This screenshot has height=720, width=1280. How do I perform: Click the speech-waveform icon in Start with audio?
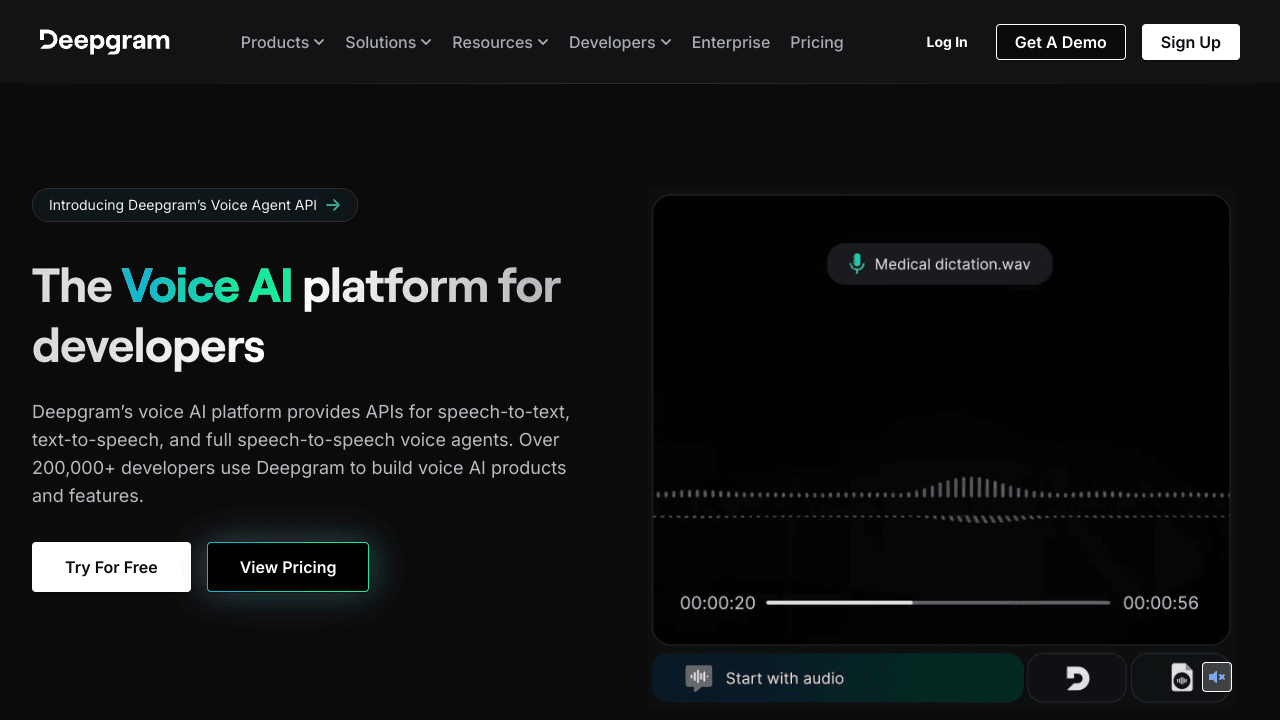pos(697,677)
